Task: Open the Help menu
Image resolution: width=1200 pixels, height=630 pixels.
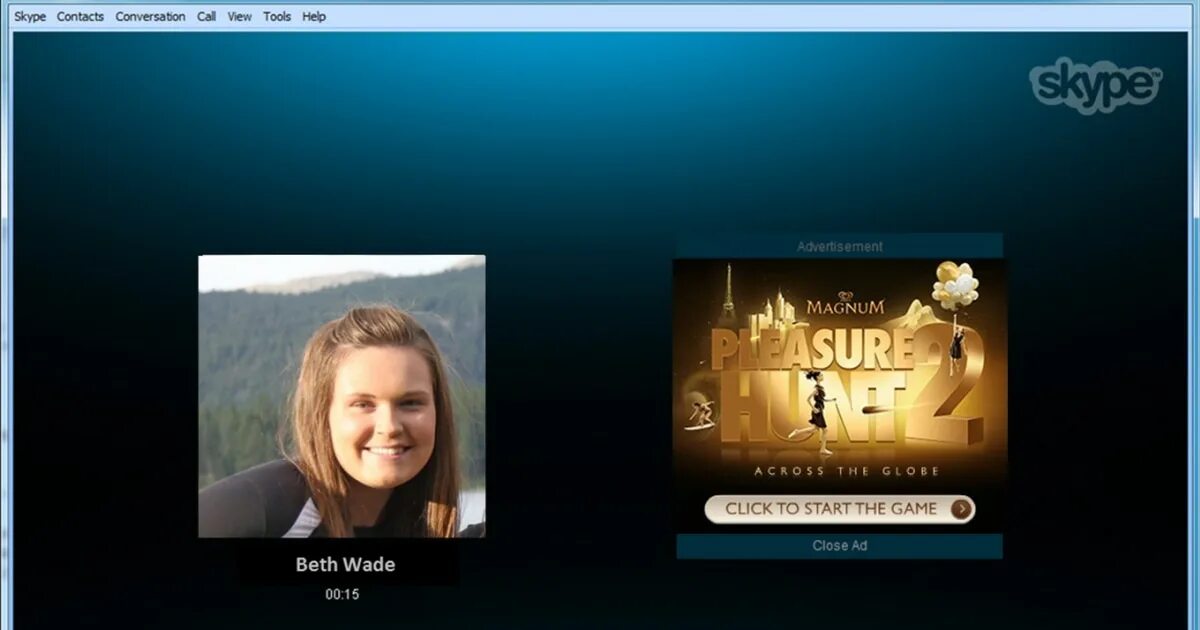Action: [314, 16]
